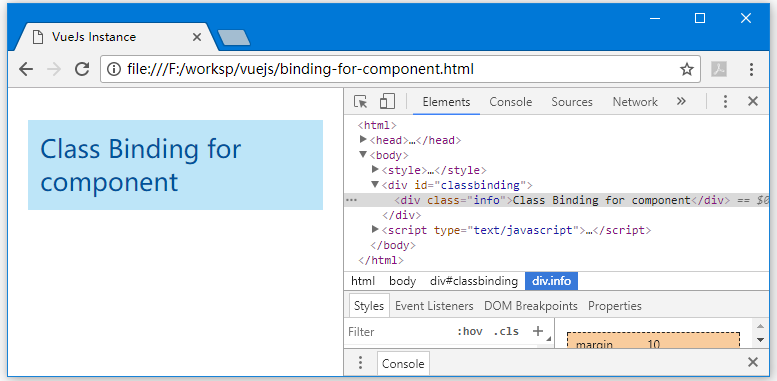777x381 pixels.
Task: Show more DevTools tabs chevron
Action: 681,101
